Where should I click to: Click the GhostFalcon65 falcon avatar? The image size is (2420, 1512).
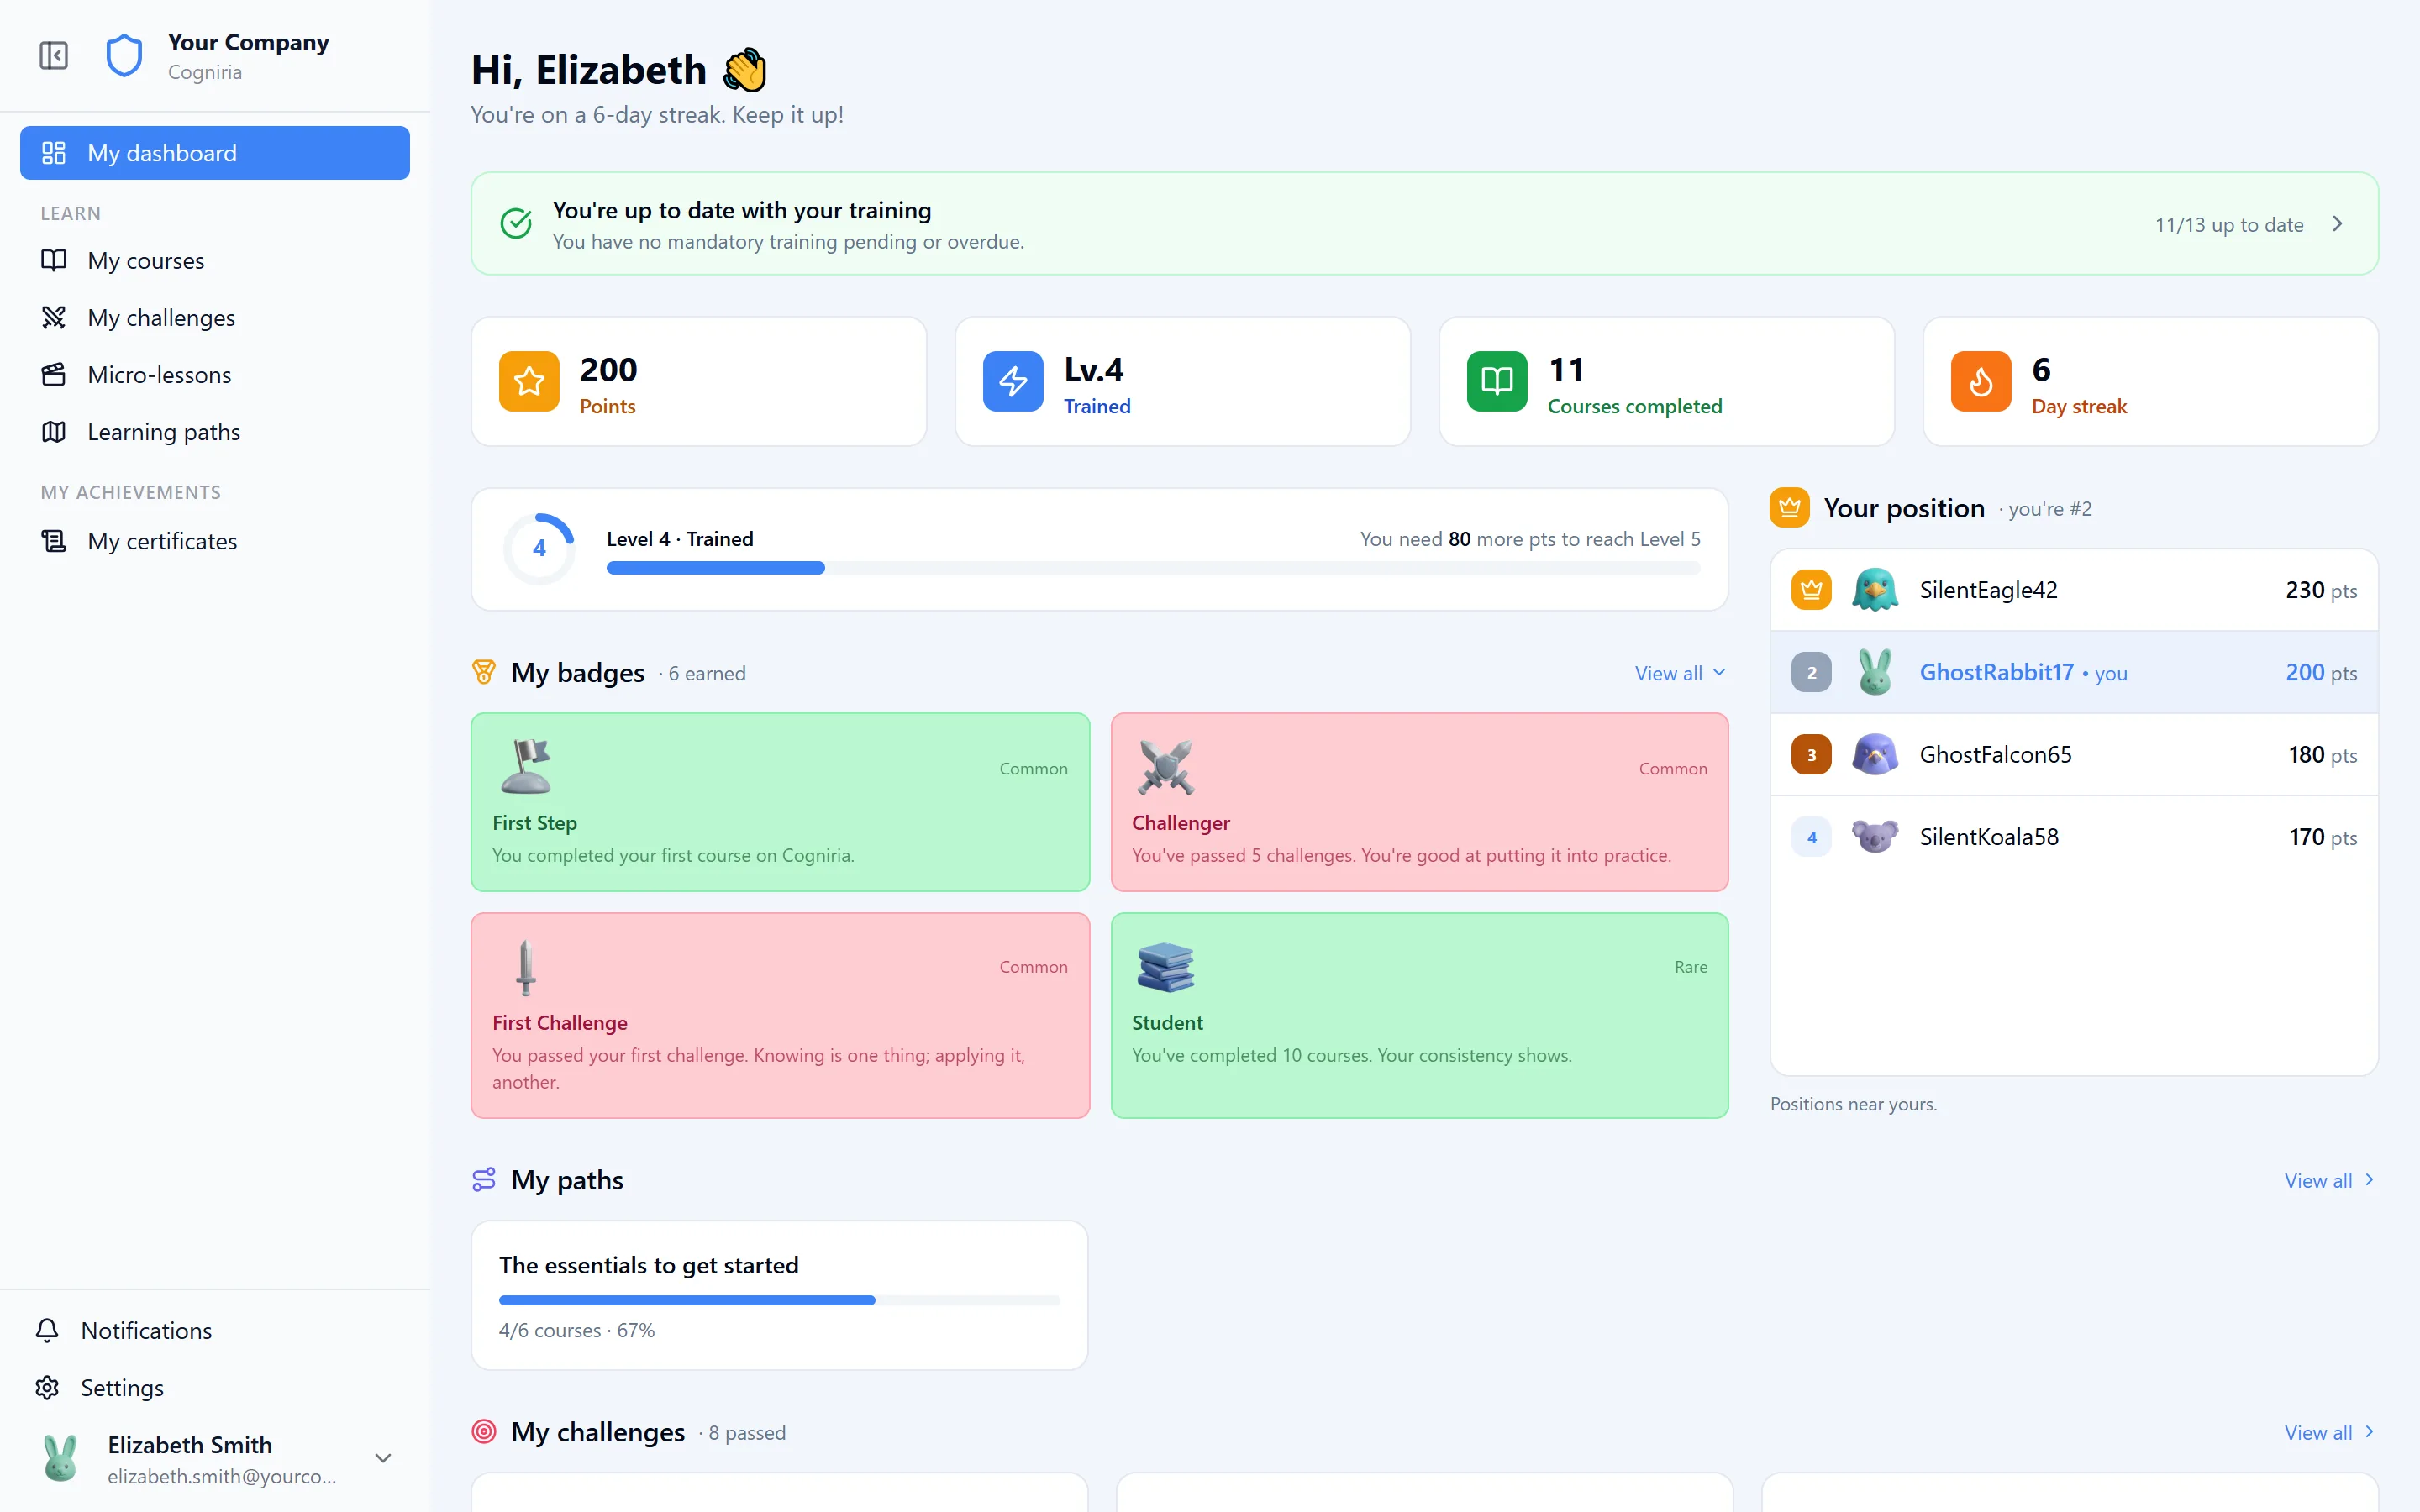click(1875, 755)
